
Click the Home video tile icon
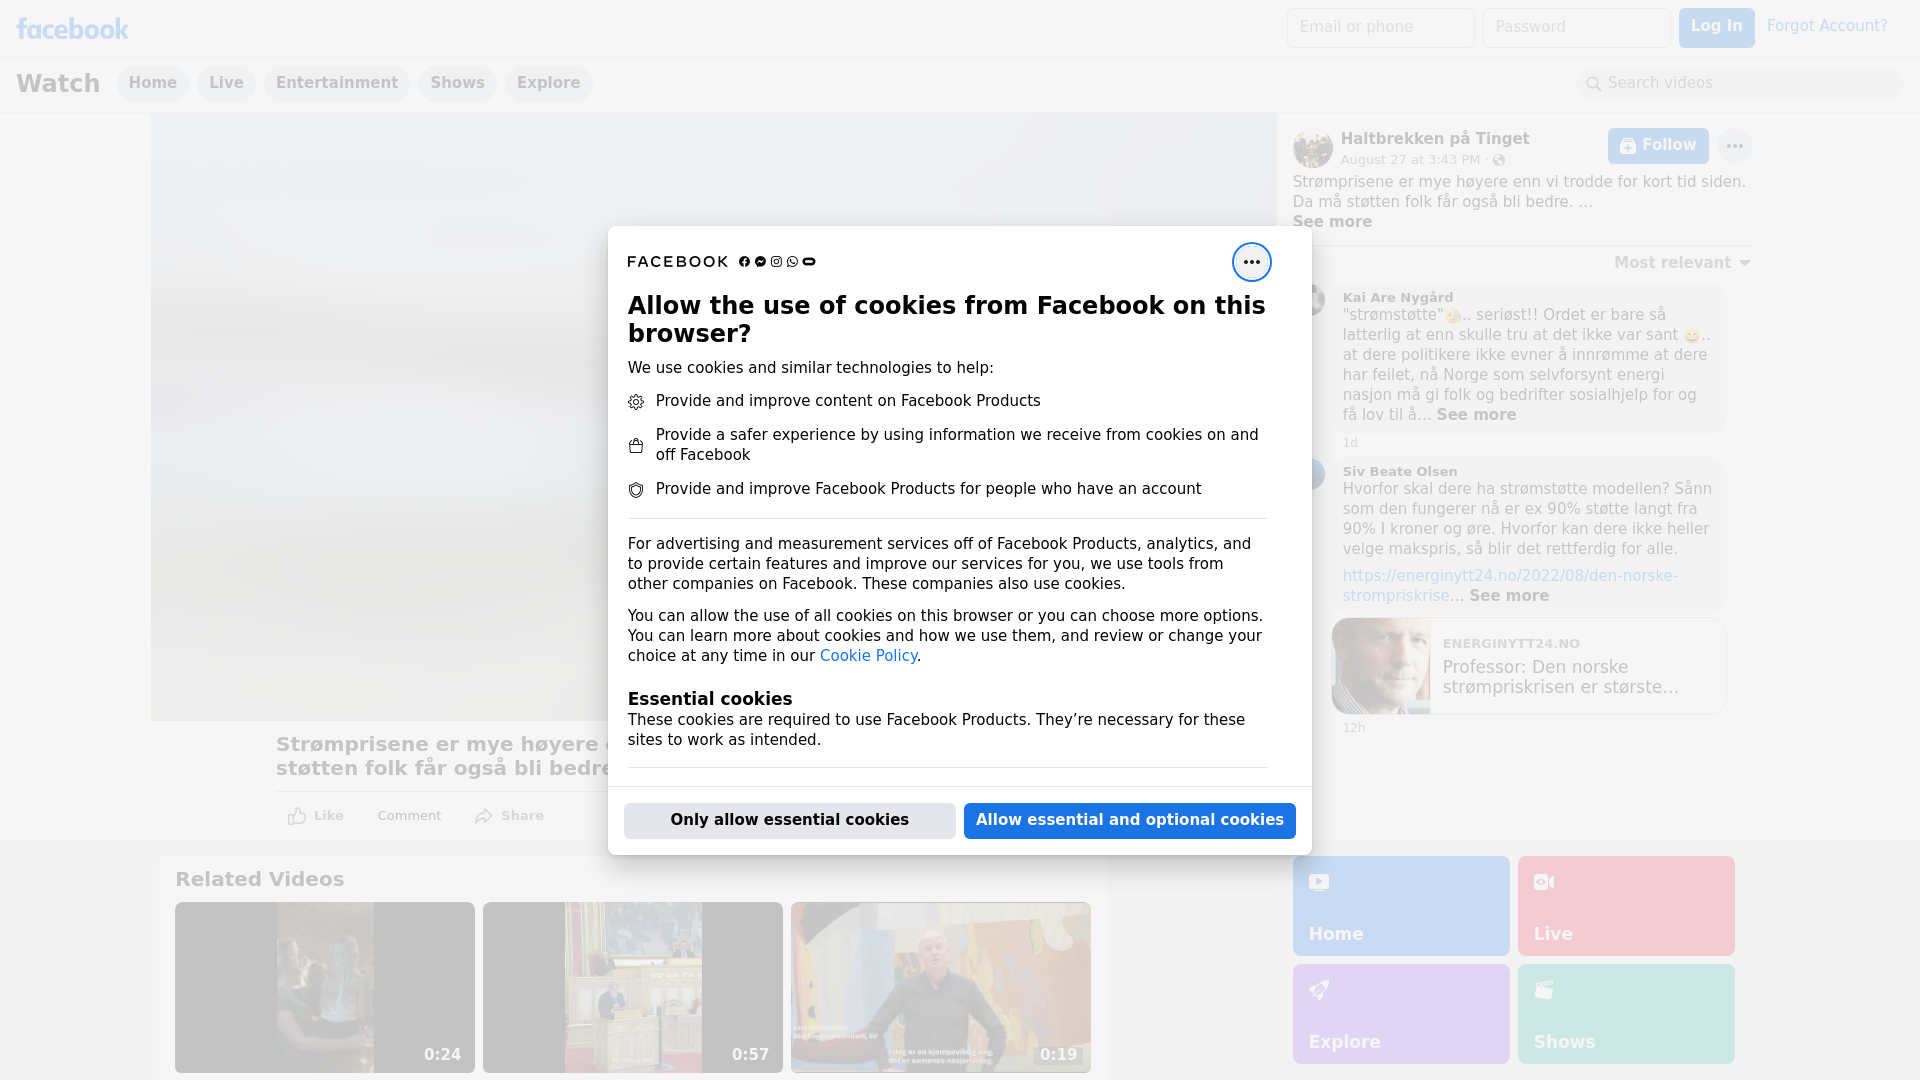point(1319,882)
